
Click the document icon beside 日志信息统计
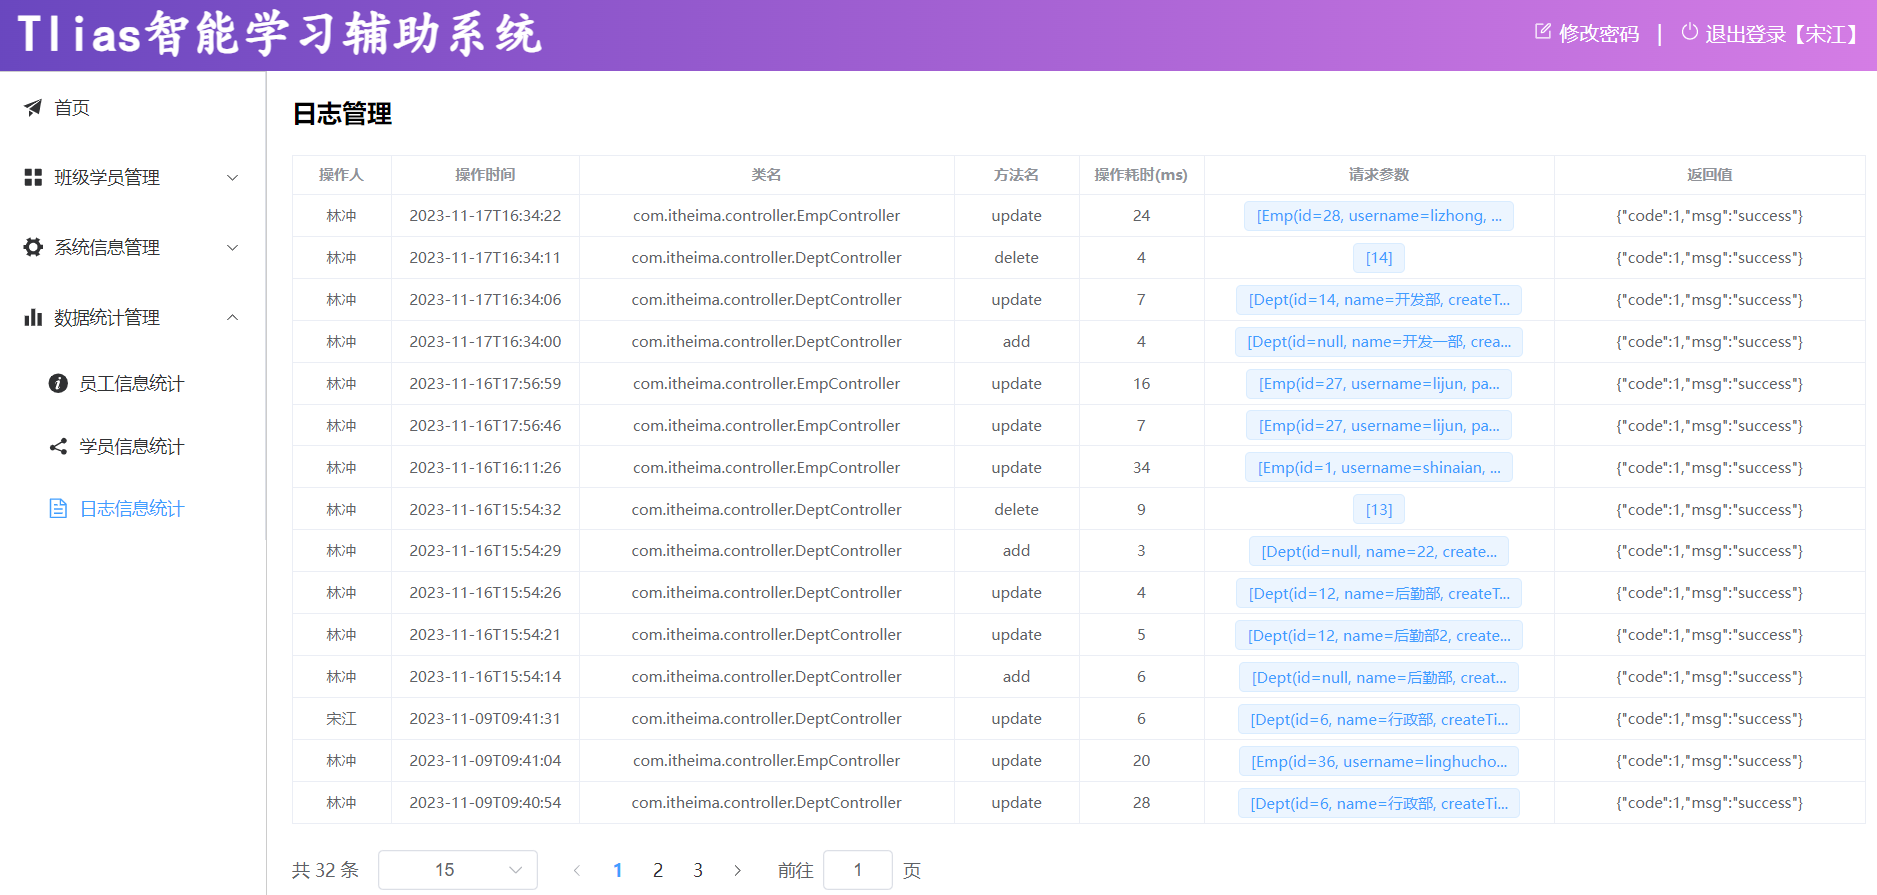58,509
